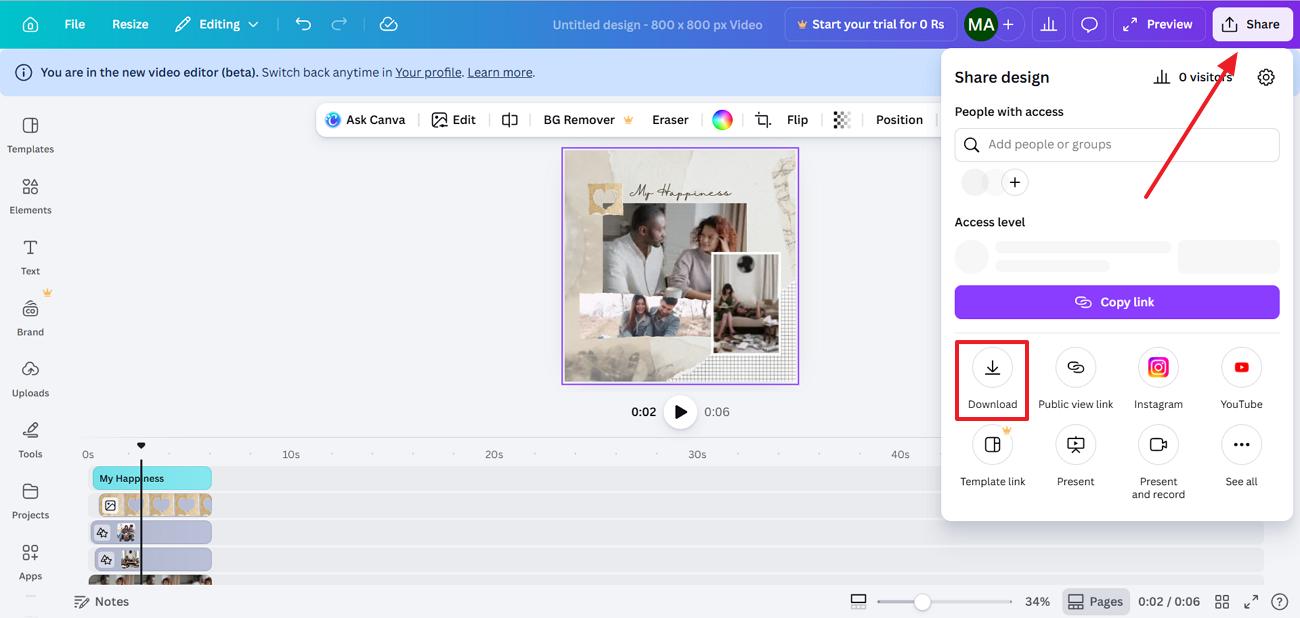The width and height of the screenshot is (1300, 618).
Task: Open the YouTube sharing option
Action: [x=1241, y=367]
